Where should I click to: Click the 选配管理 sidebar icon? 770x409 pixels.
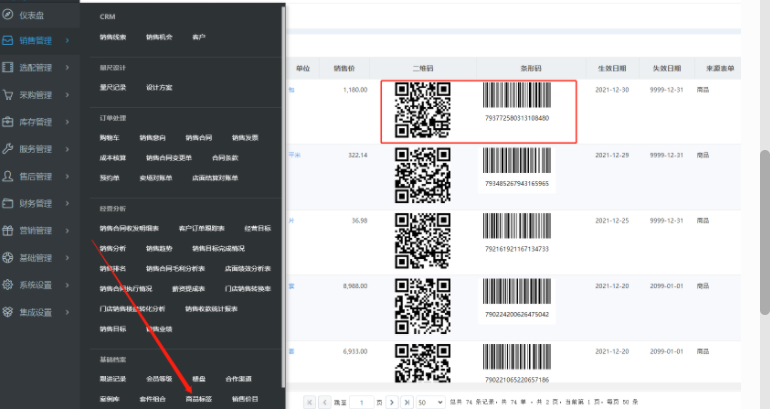point(7,67)
